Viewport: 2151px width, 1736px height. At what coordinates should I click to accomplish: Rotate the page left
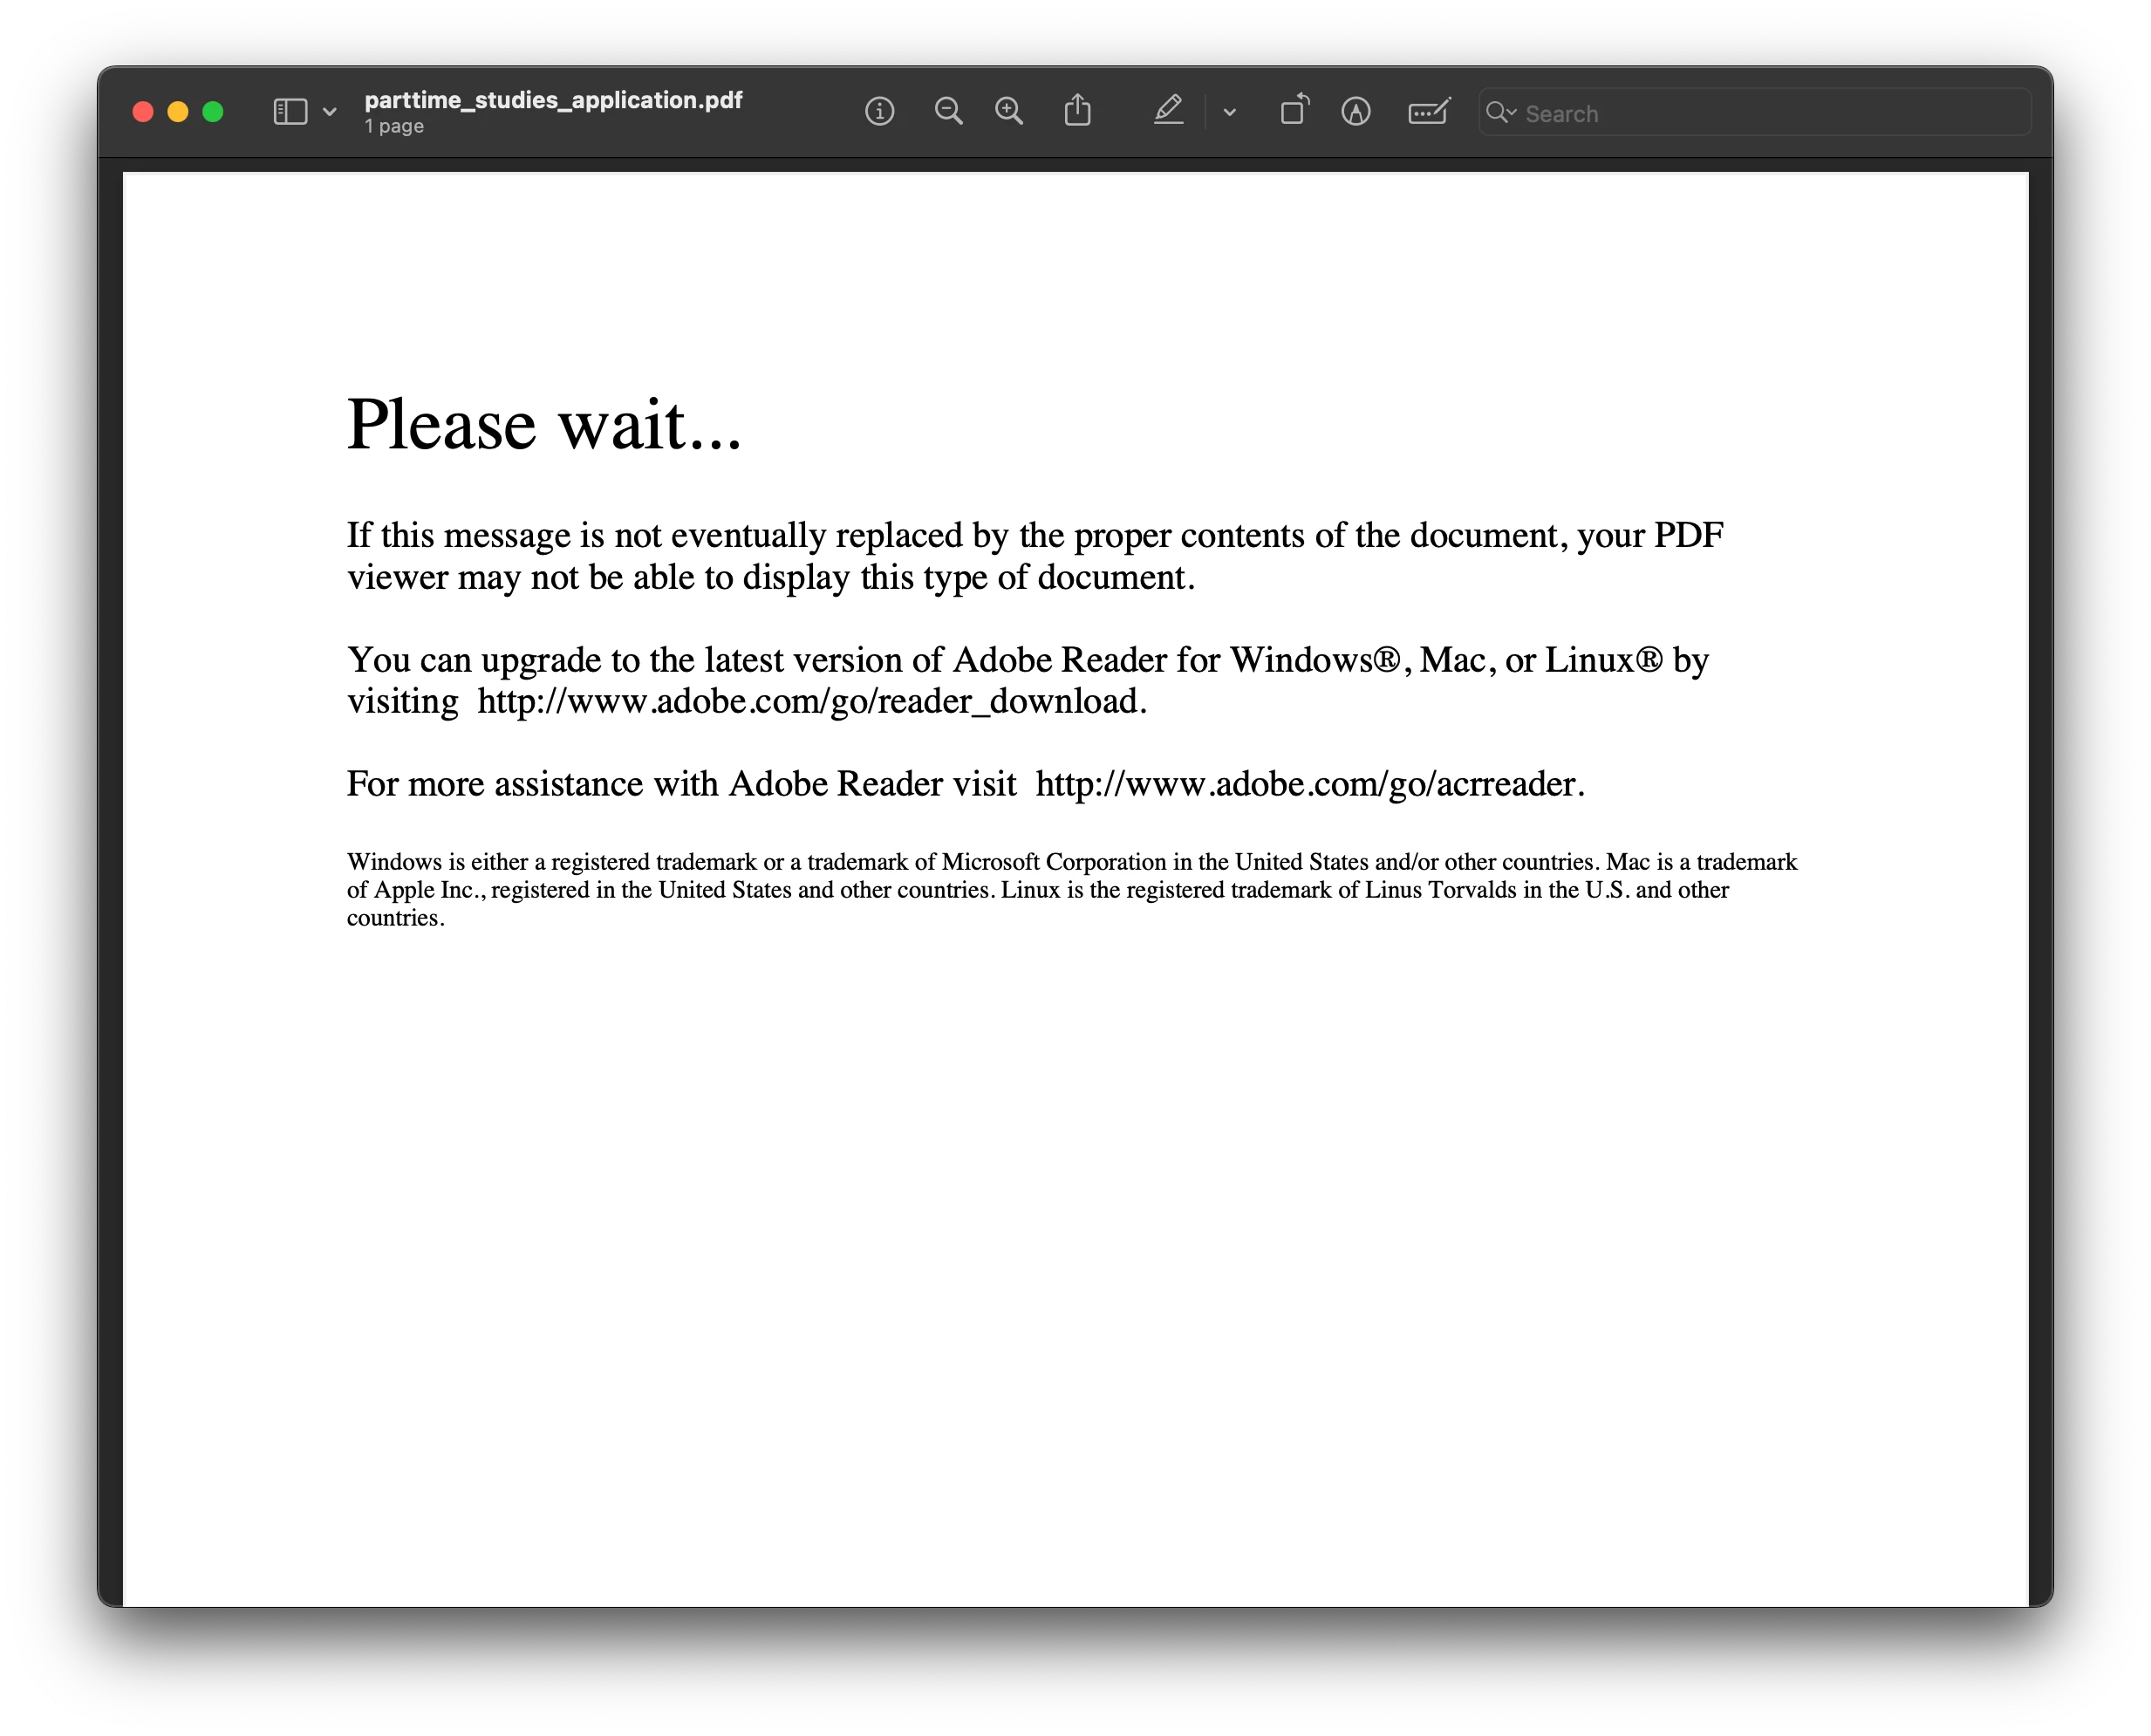1294,110
